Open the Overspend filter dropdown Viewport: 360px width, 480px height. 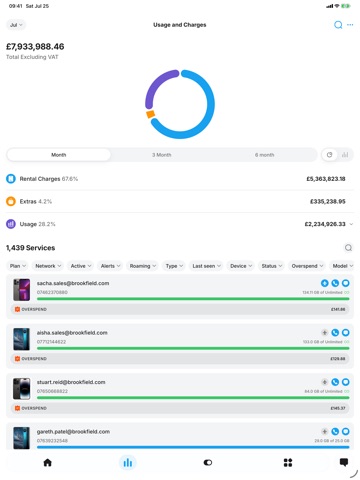[307, 266]
